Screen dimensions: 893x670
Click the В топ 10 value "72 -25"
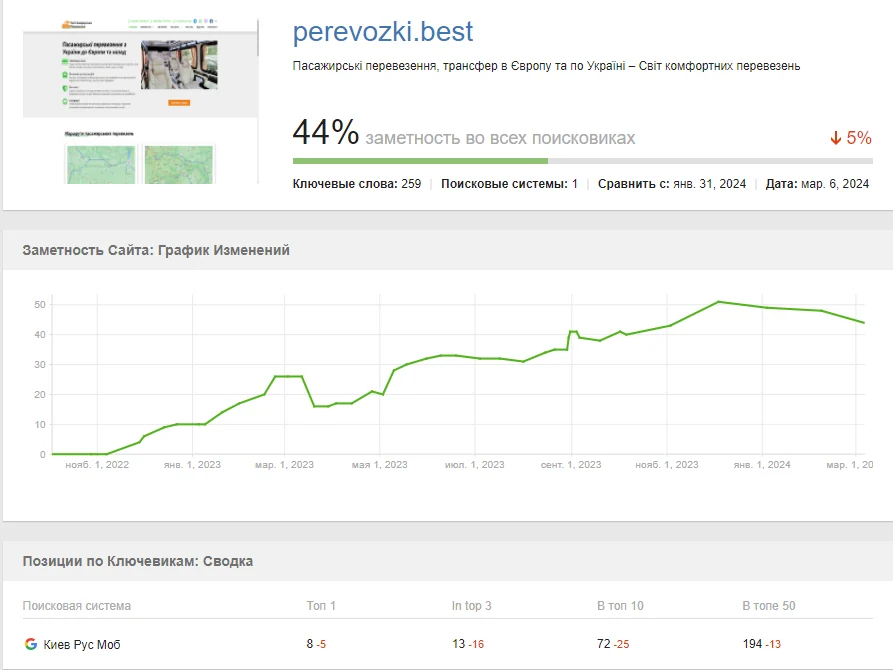coord(613,644)
